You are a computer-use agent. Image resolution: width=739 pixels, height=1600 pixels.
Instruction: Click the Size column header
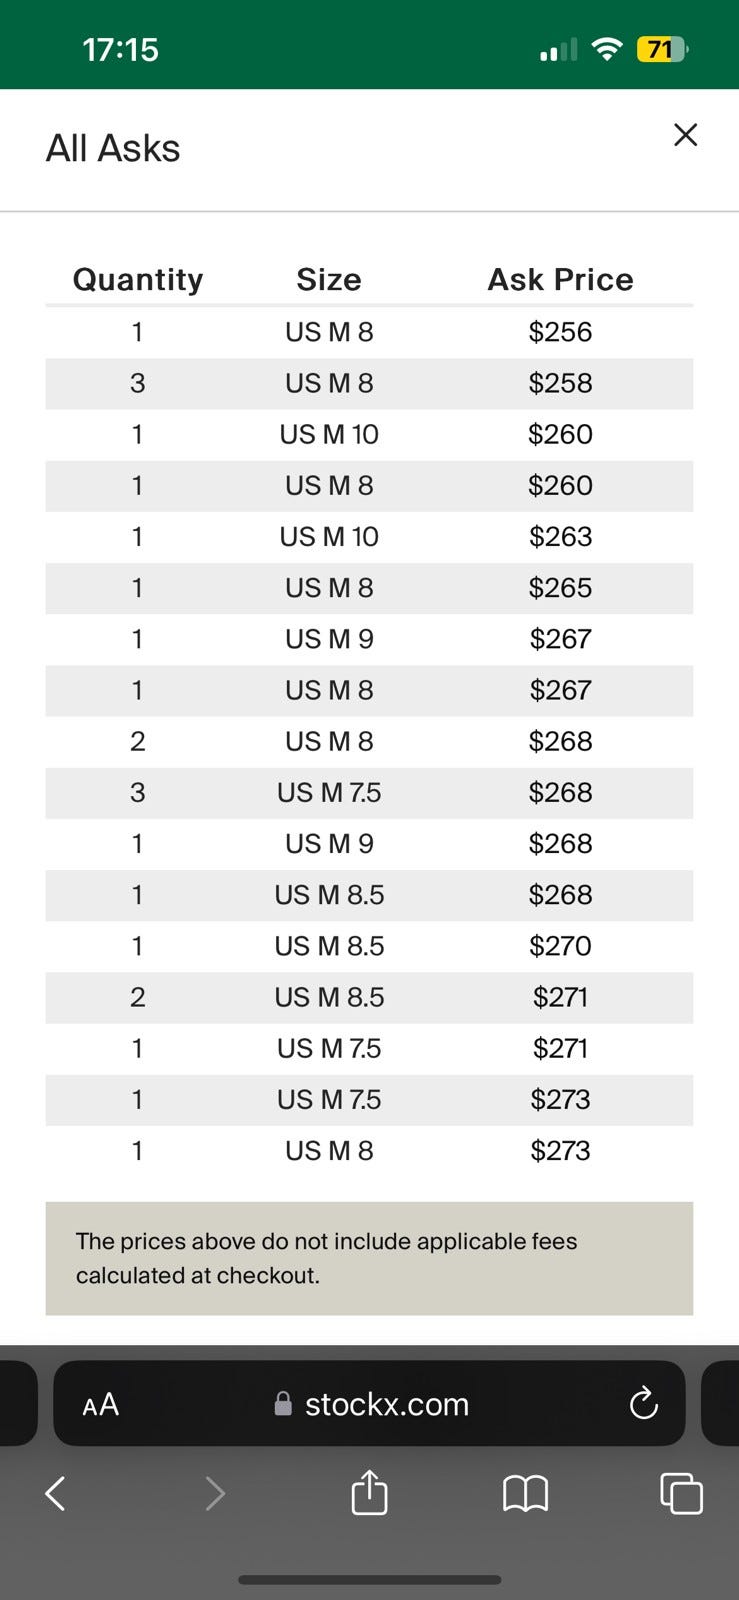pos(329,279)
